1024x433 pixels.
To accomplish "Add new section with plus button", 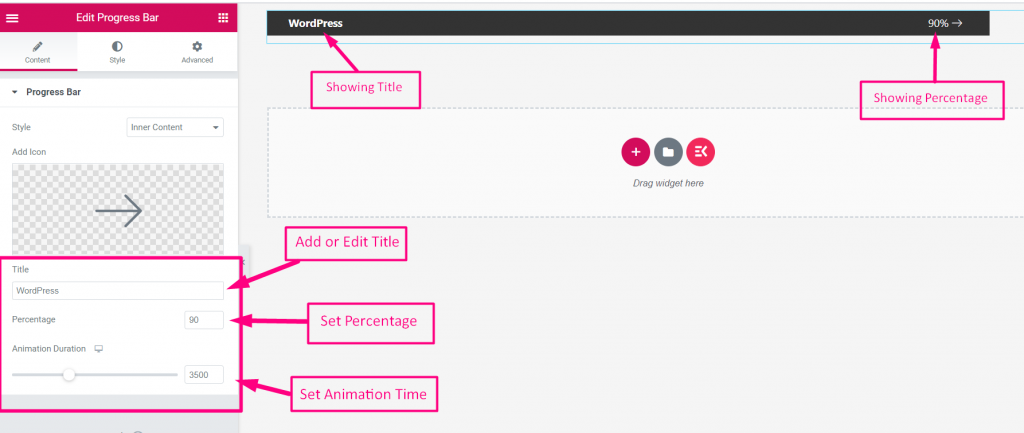I will tap(635, 152).
